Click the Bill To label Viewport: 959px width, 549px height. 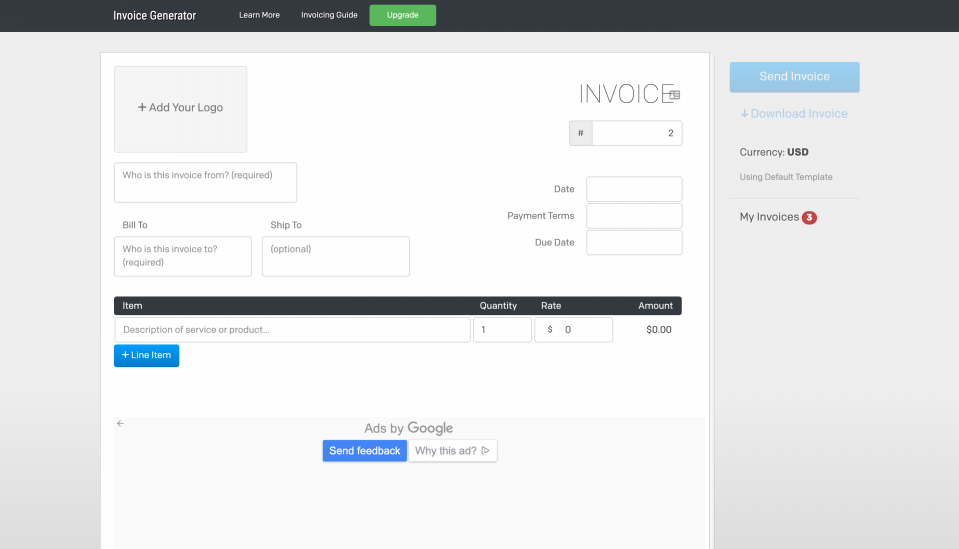click(x=135, y=225)
